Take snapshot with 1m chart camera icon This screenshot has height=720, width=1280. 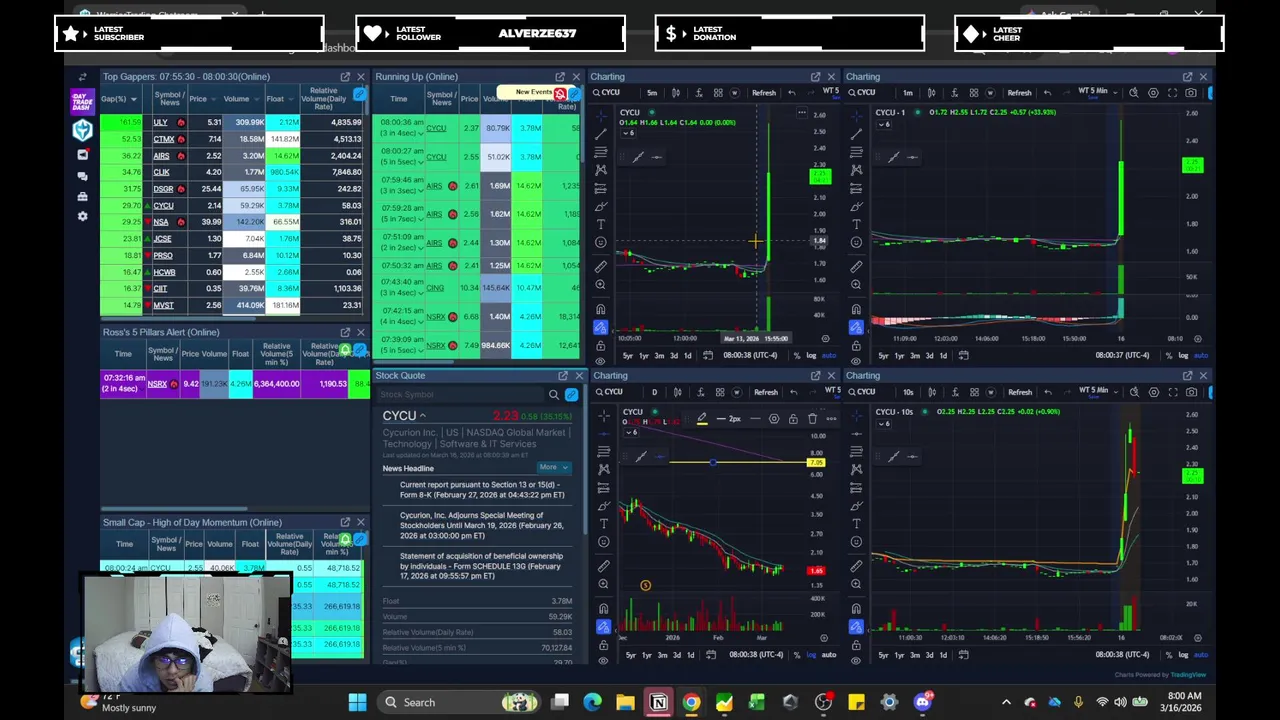(1191, 93)
